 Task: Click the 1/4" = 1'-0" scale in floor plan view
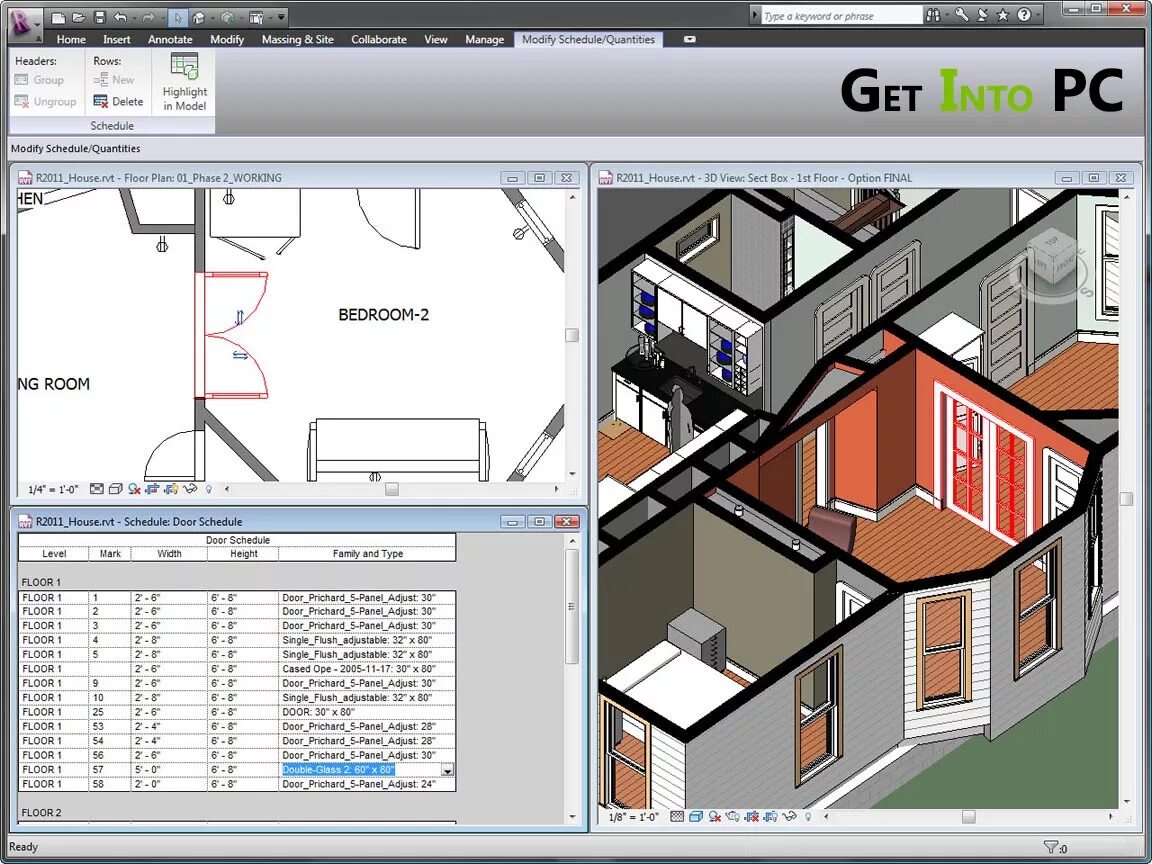tap(53, 489)
